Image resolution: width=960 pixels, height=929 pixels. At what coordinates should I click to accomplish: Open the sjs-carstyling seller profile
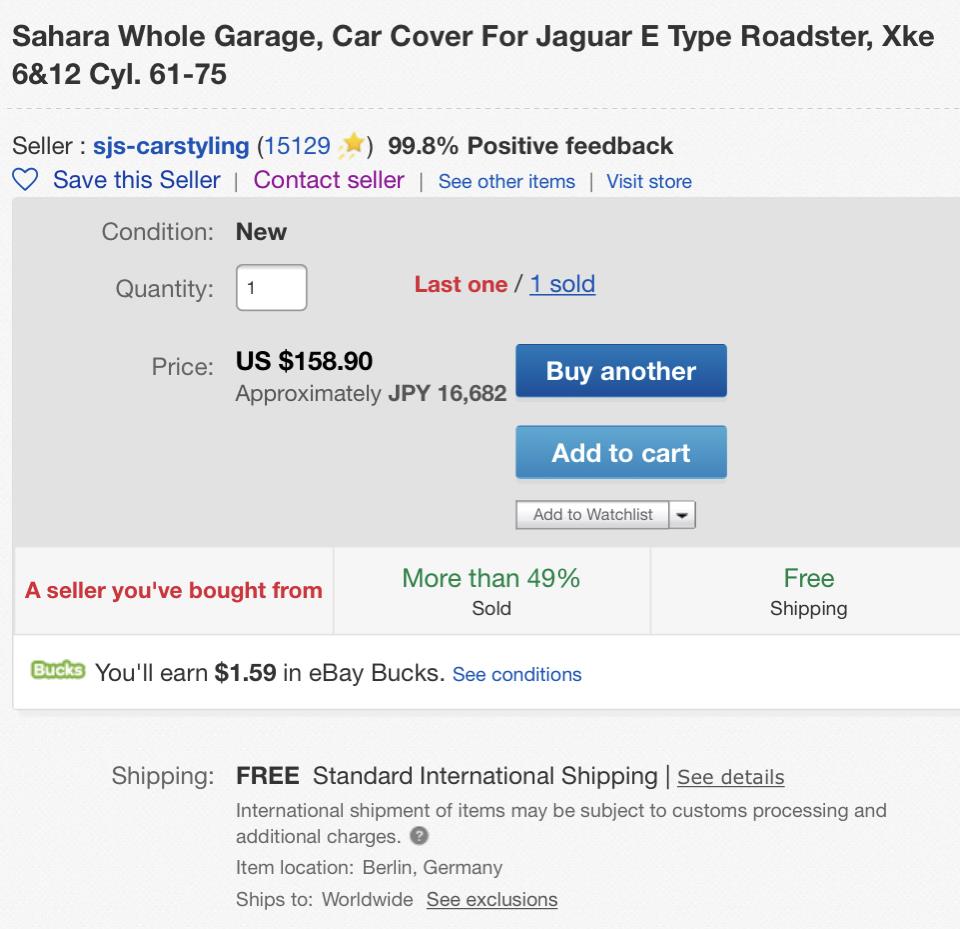tap(171, 146)
